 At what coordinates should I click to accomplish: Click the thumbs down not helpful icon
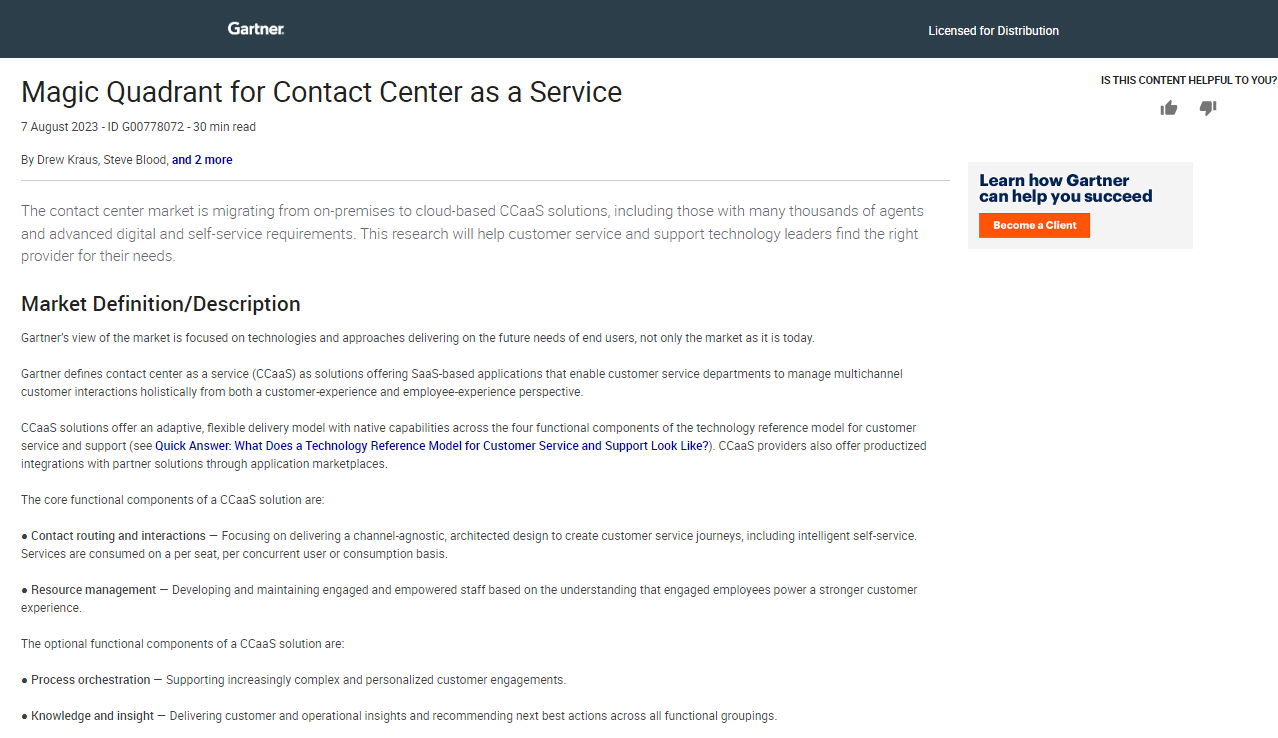1208,108
